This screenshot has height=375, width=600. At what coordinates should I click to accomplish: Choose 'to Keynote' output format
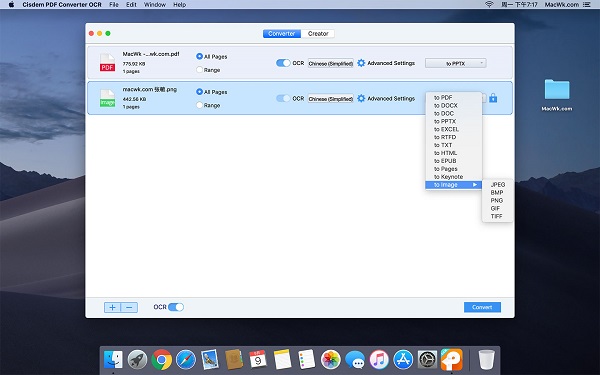point(453,177)
